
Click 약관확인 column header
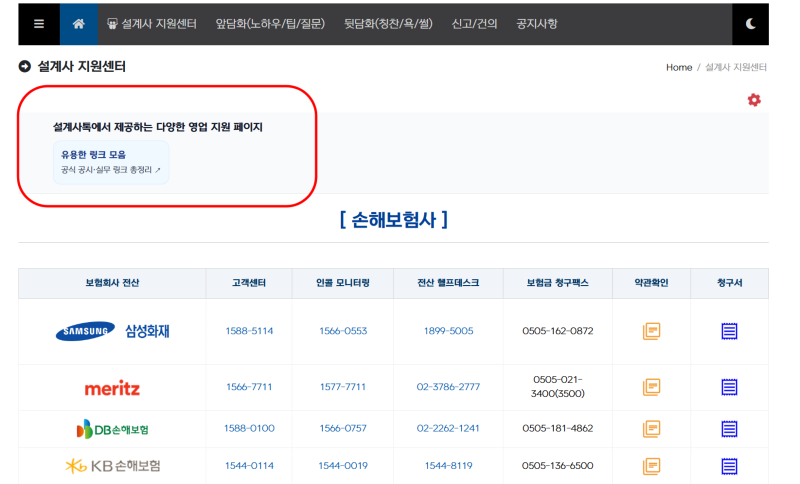(x=652, y=283)
